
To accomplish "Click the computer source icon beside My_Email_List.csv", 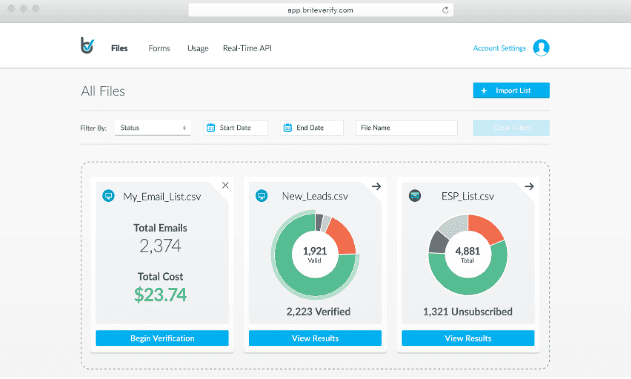I will pos(108,196).
